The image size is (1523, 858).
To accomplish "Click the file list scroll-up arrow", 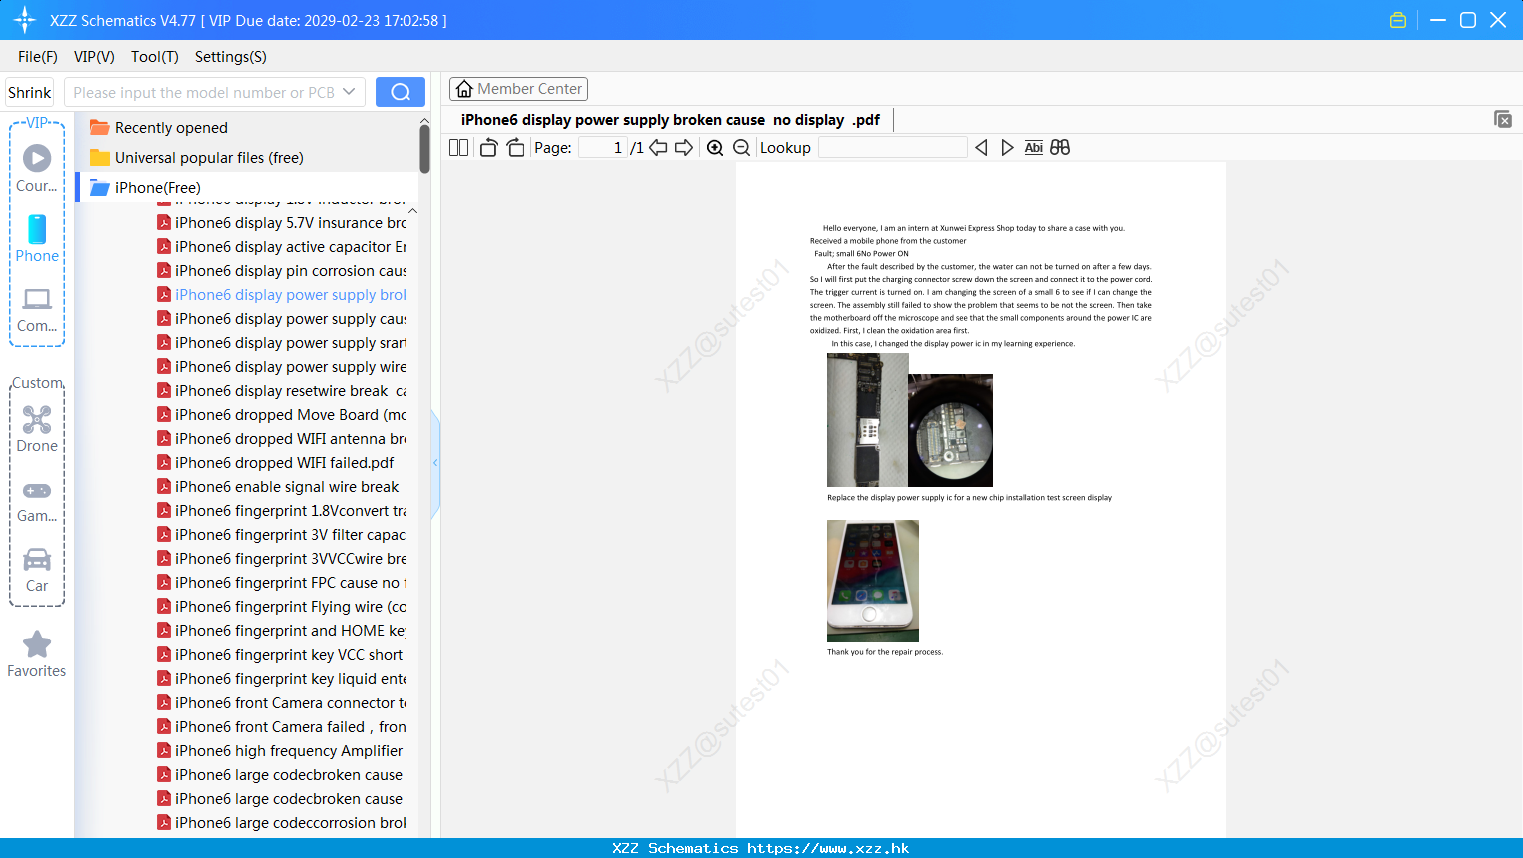I will 412,211.
